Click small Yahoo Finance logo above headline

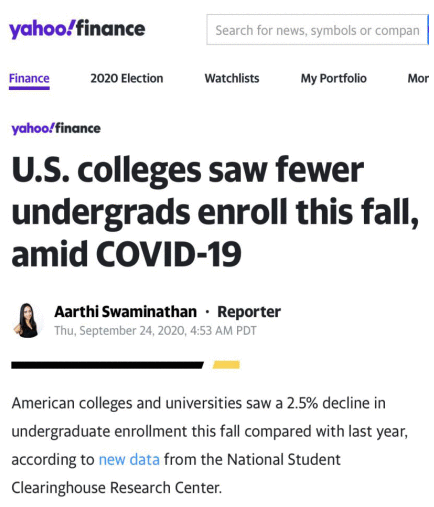pyautogui.click(x=56, y=128)
